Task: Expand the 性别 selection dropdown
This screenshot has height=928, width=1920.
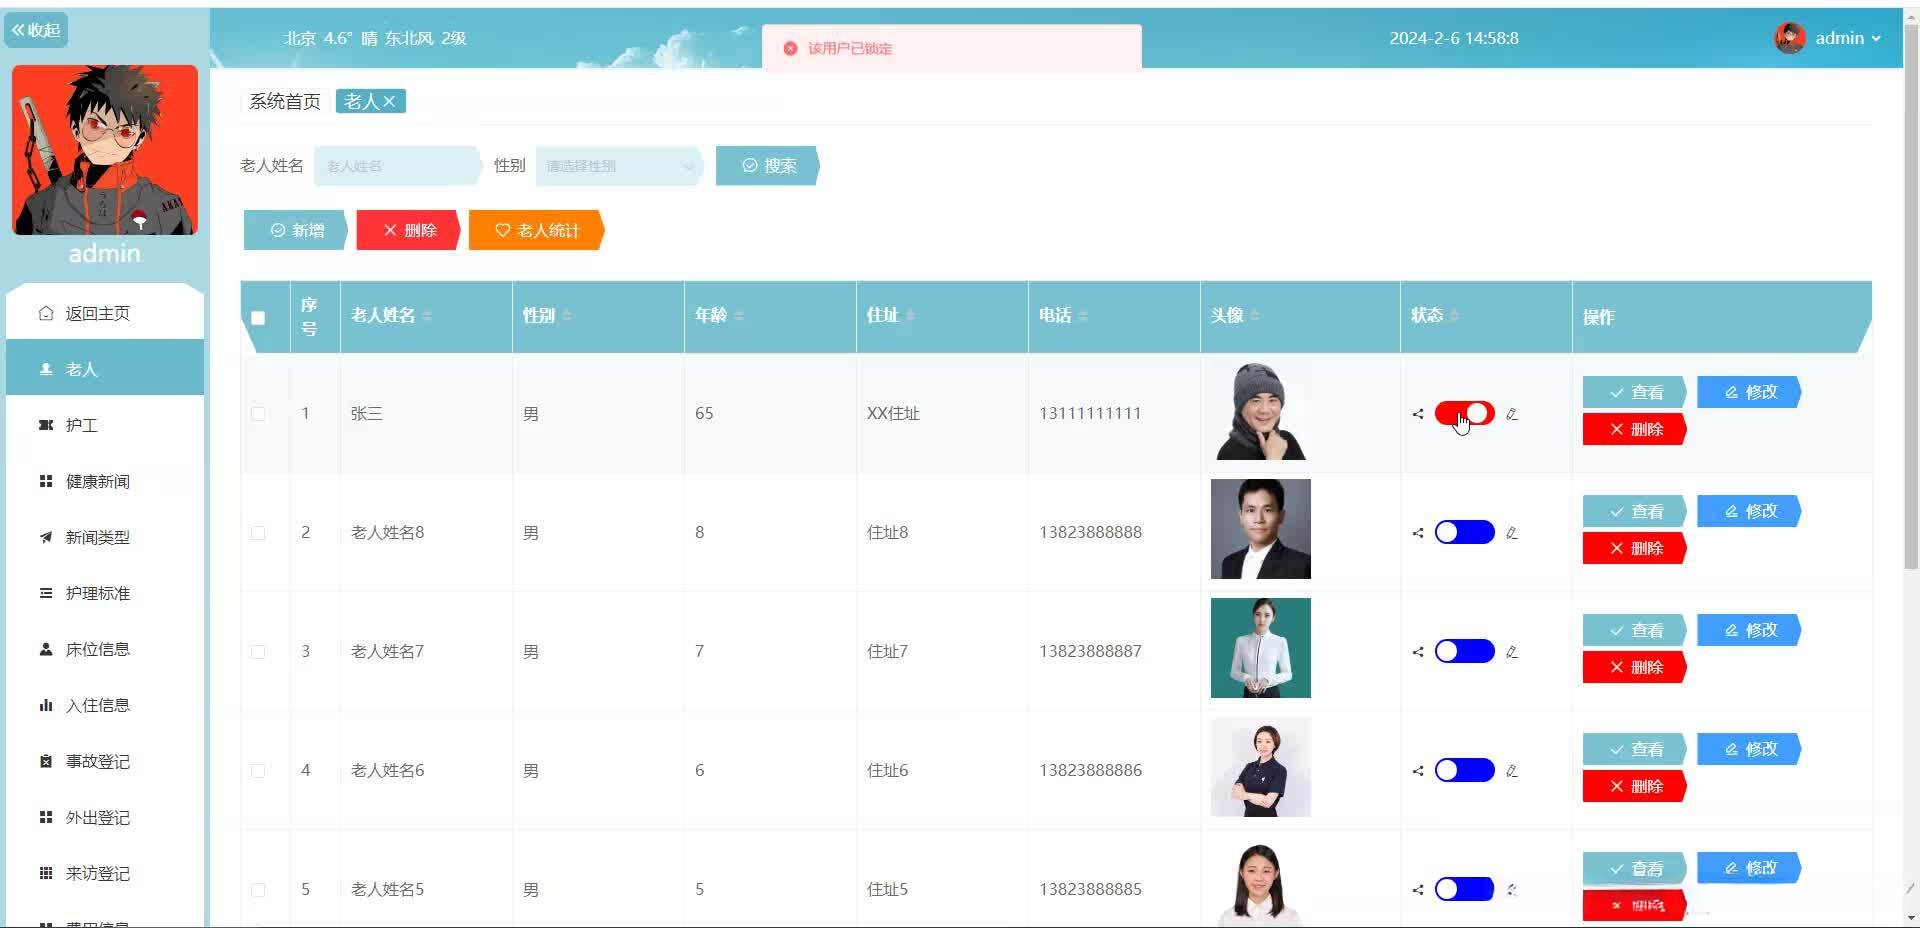Action: [619, 166]
